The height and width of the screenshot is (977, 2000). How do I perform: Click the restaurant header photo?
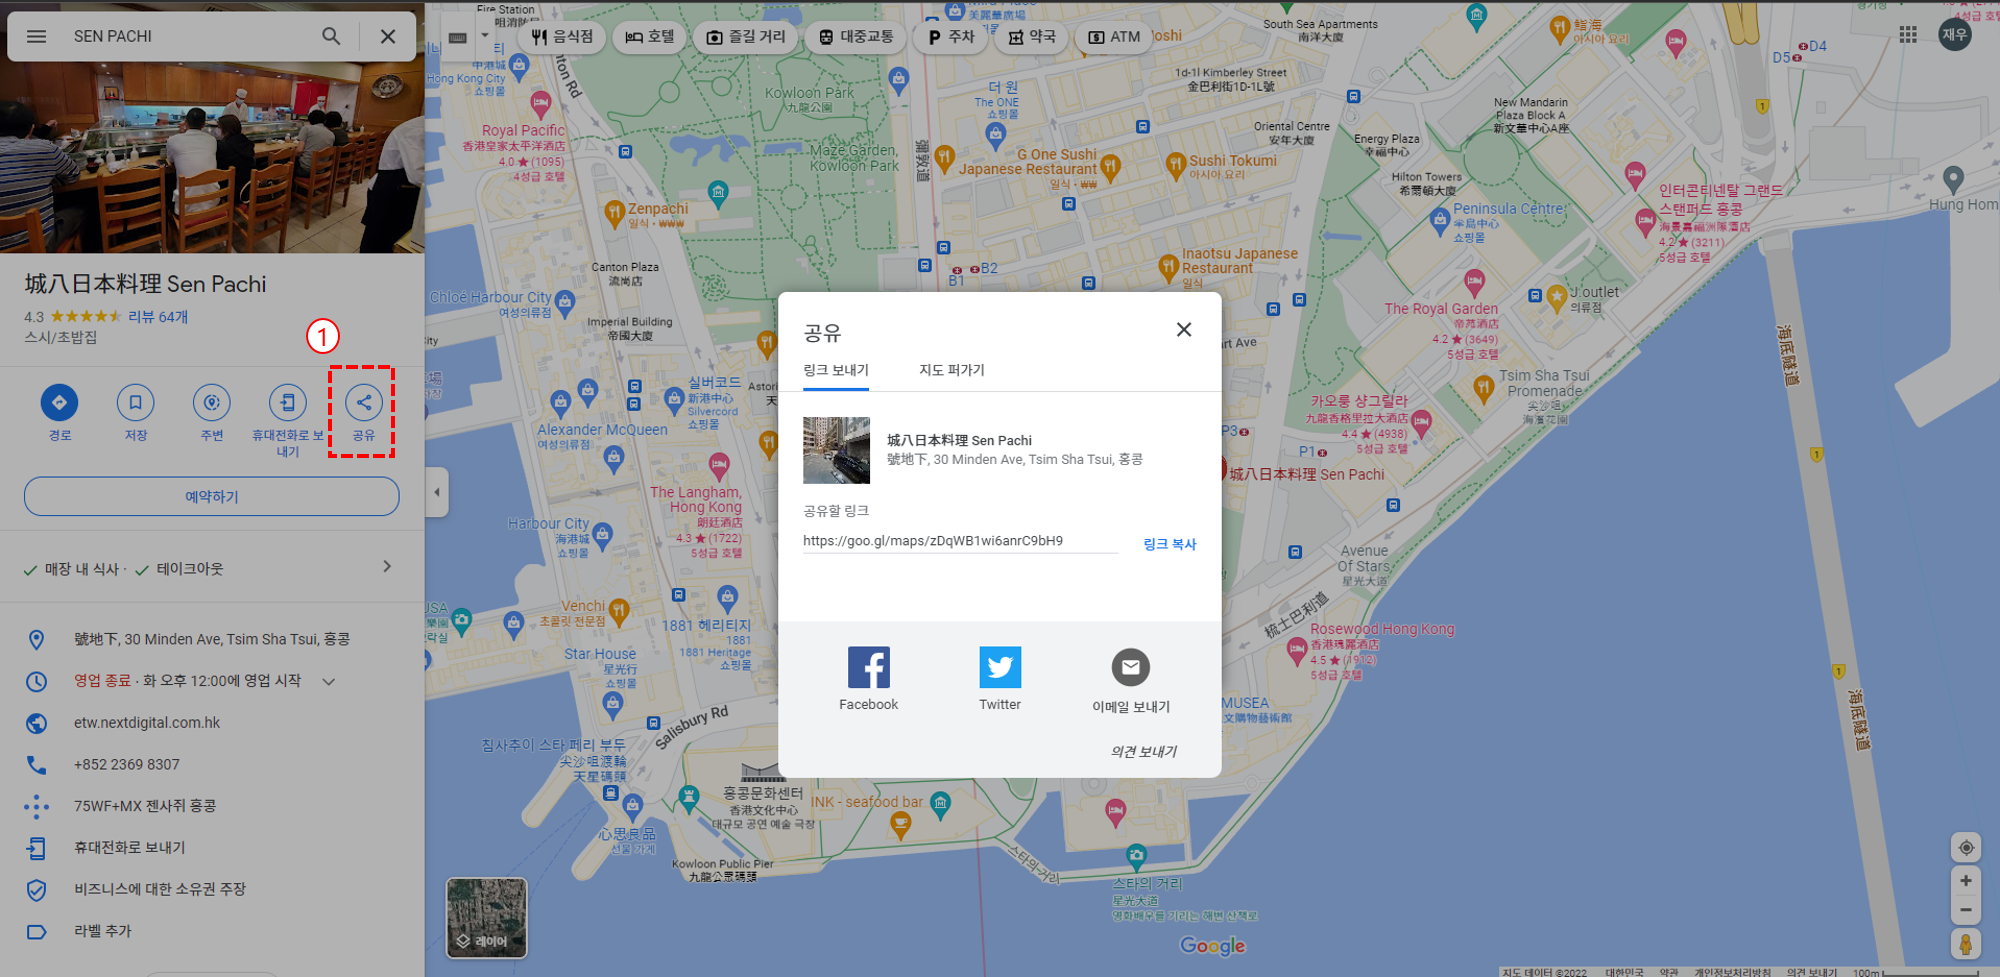212,158
